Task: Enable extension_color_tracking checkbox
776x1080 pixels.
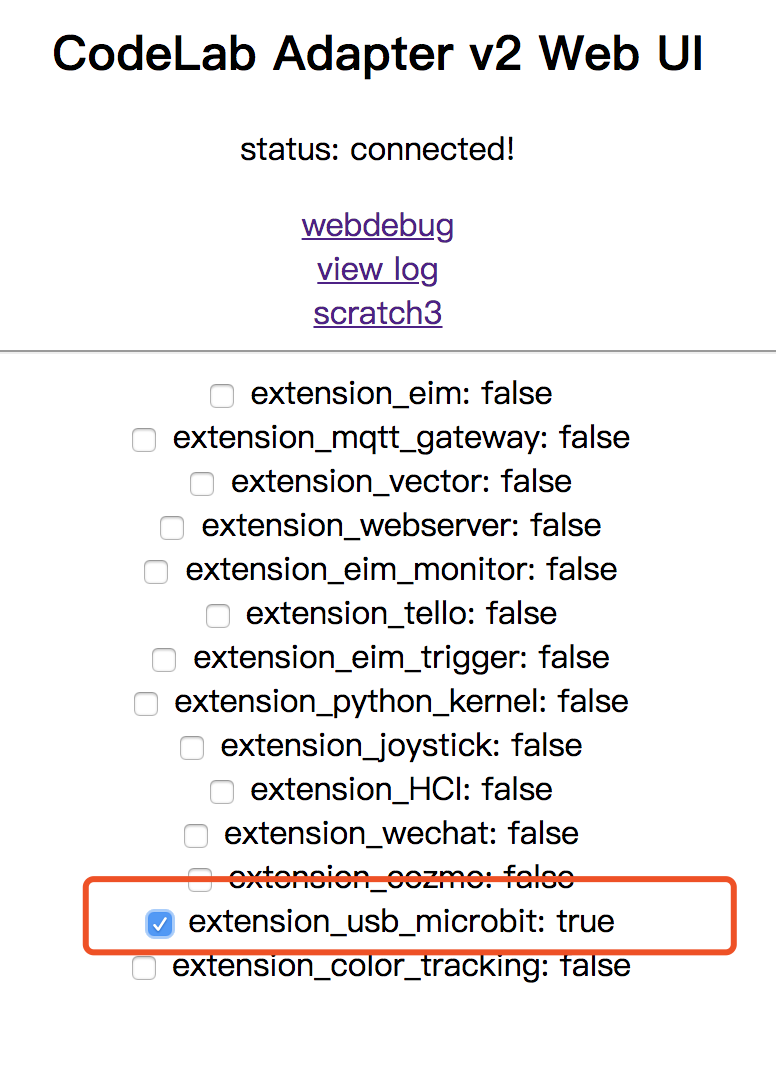Action: pos(145,968)
